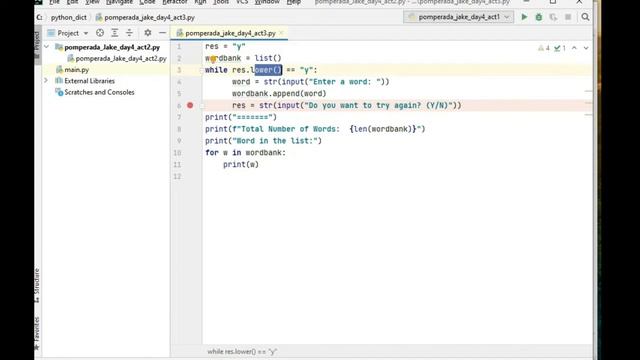Click the Enter a word input line
The height and width of the screenshot is (360, 640).
coord(311,82)
